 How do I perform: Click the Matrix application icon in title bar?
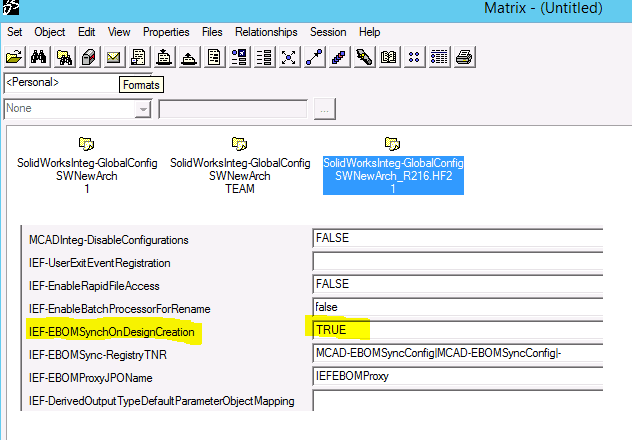tap(10, 7)
